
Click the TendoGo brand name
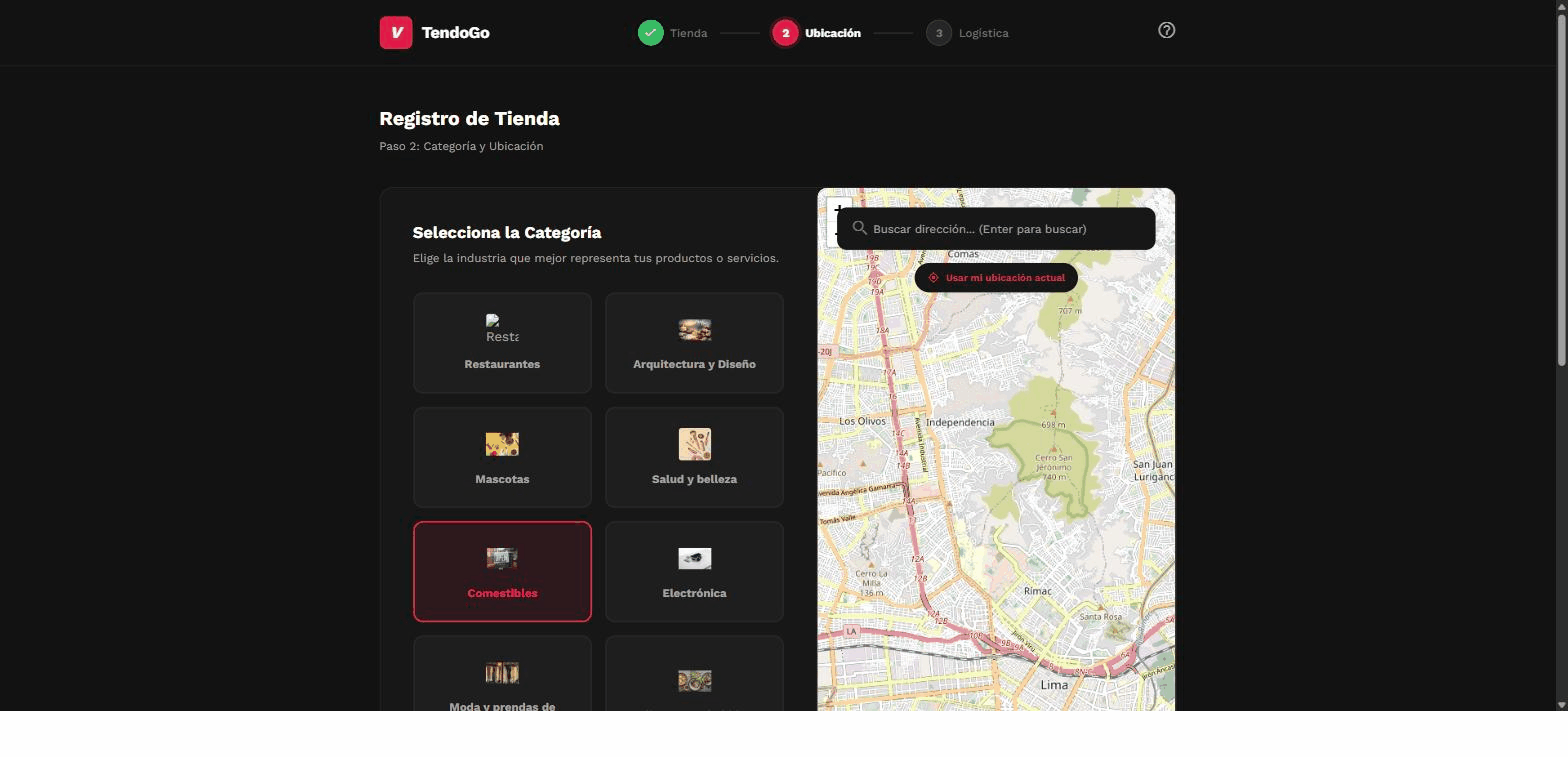455,33
